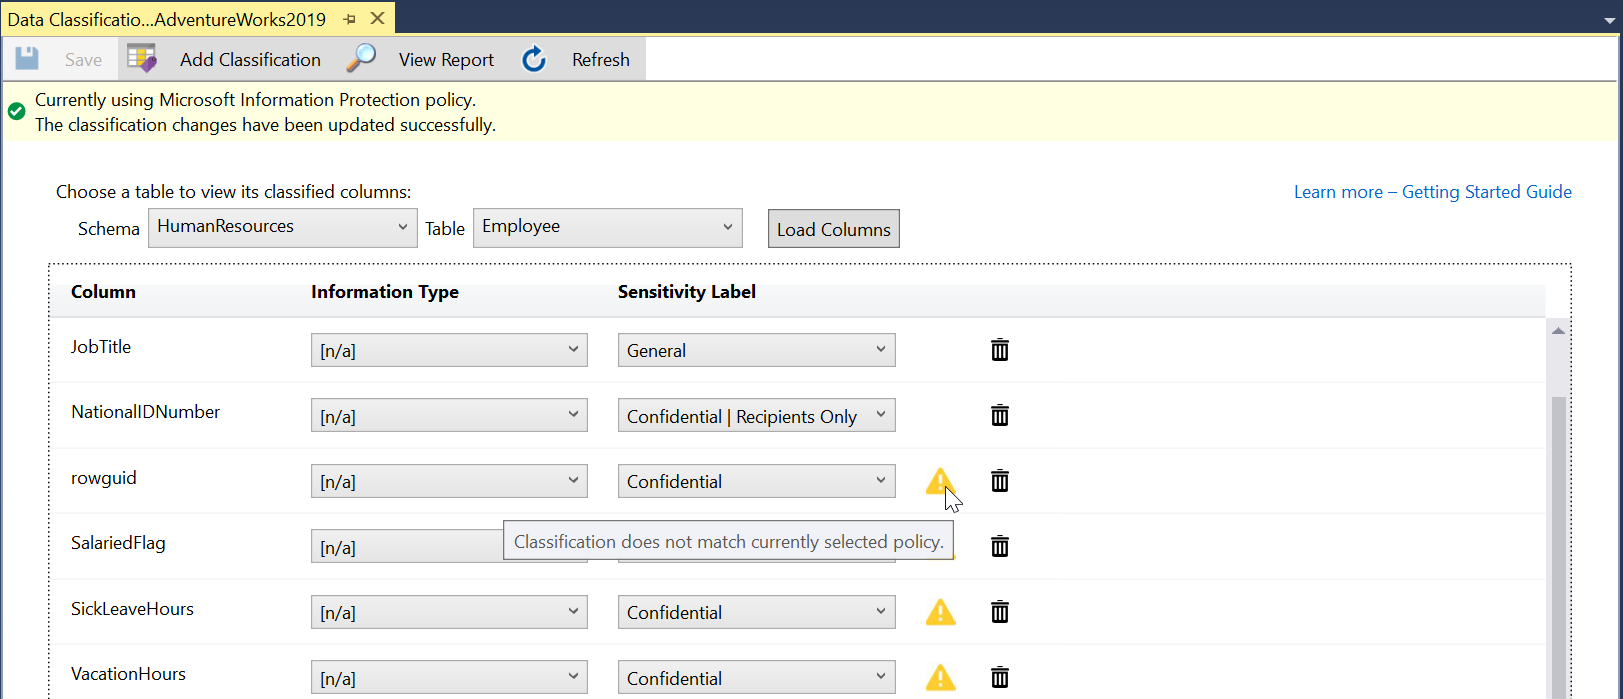Remove the SickLeaveHours classification via trash icon
Image resolution: width=1623 pixels, height=699 pixels.
[x=999, y=612]
